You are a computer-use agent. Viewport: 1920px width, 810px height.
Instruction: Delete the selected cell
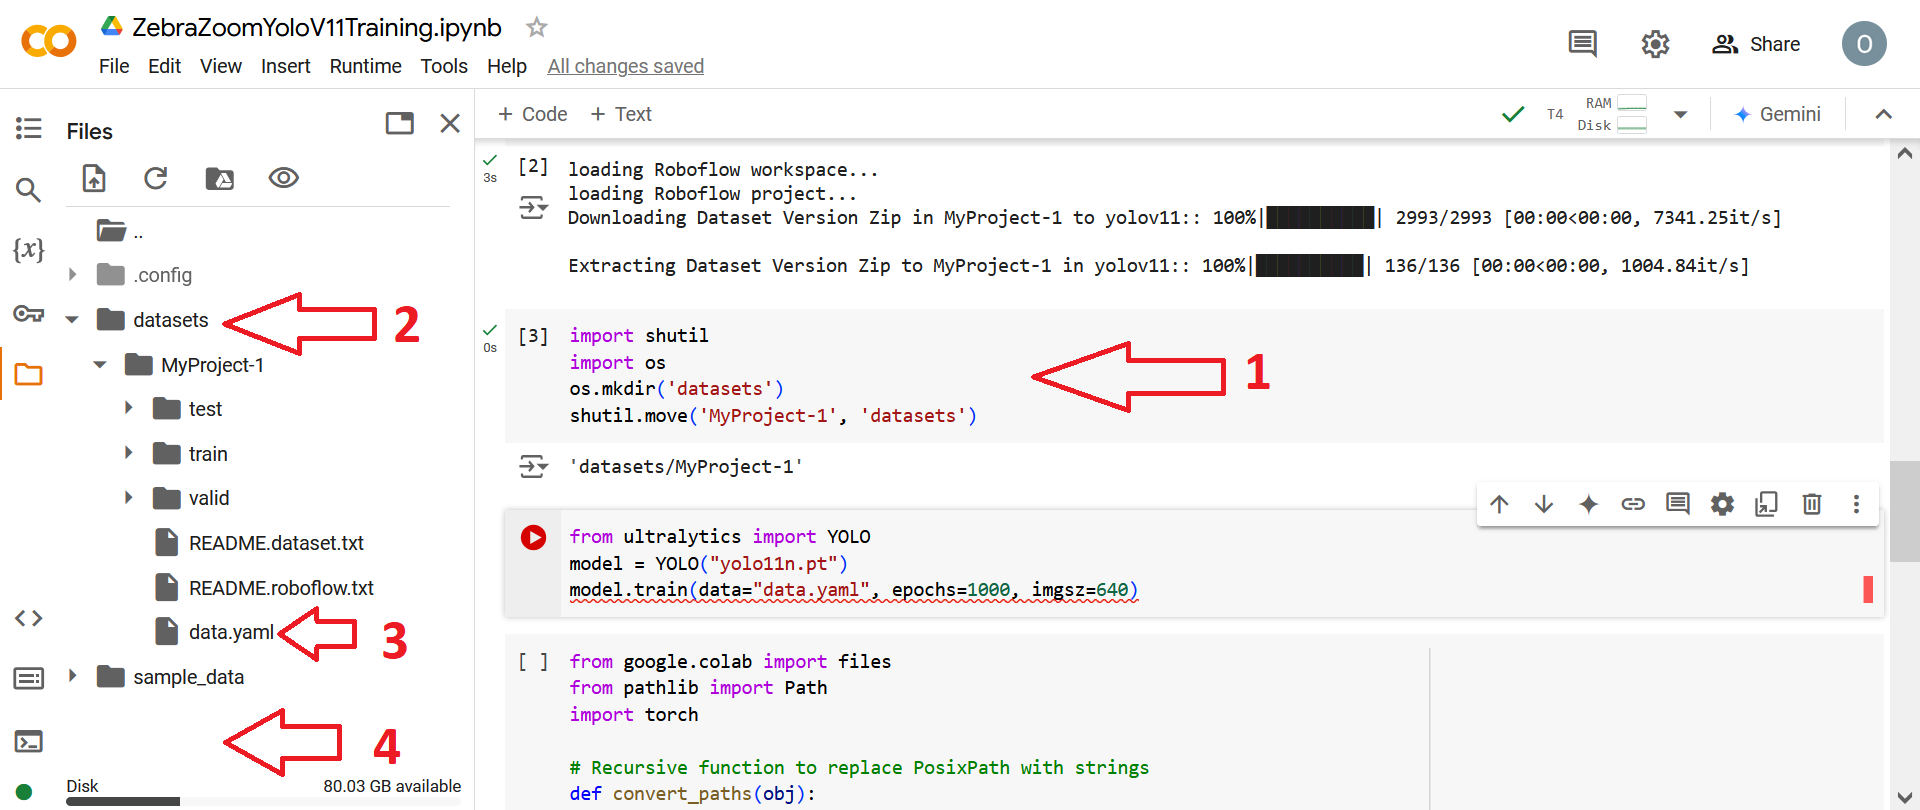(x=1812, y=504)
